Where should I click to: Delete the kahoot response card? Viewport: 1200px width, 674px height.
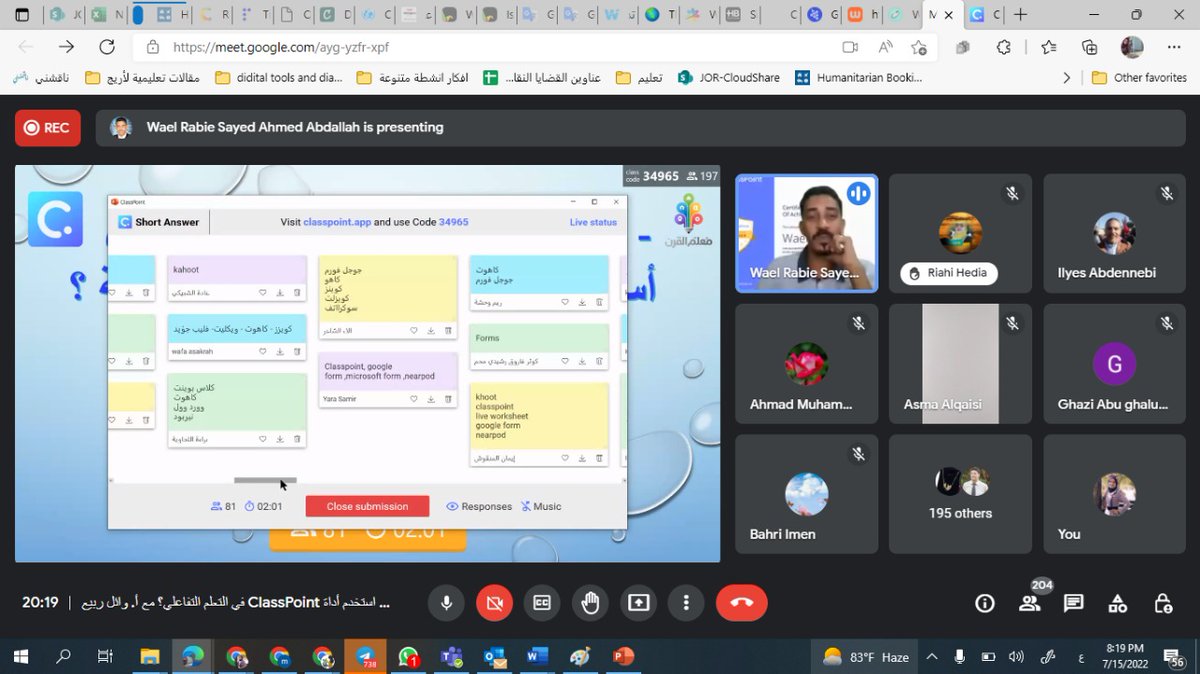[296, 293]
